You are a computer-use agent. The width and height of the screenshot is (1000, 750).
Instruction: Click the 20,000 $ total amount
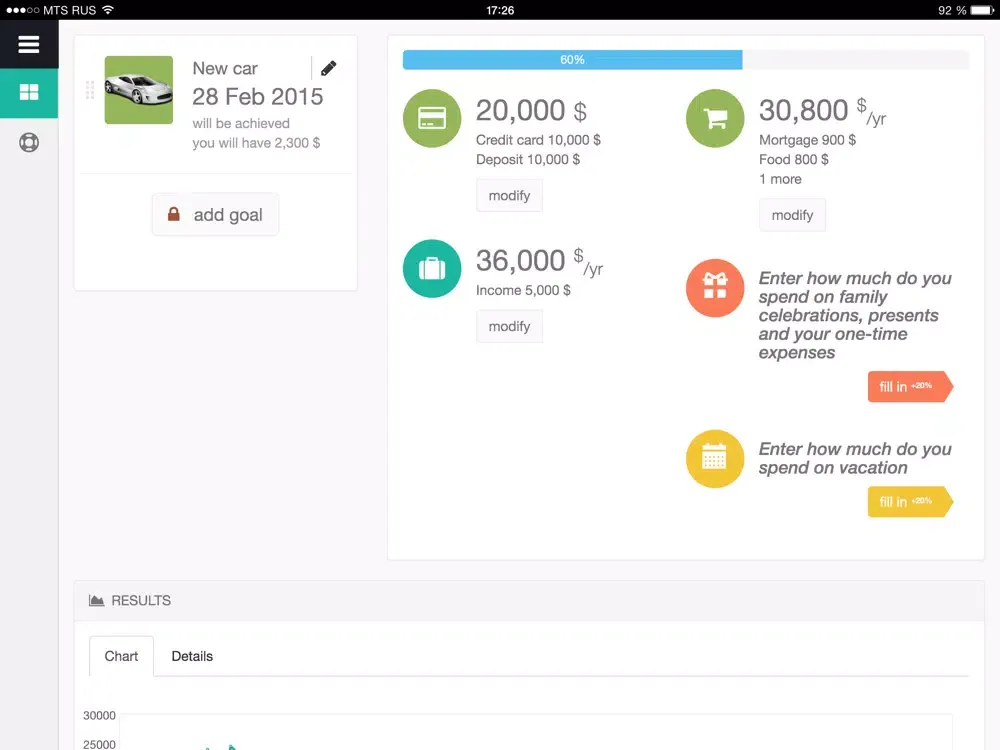[531, 110]
